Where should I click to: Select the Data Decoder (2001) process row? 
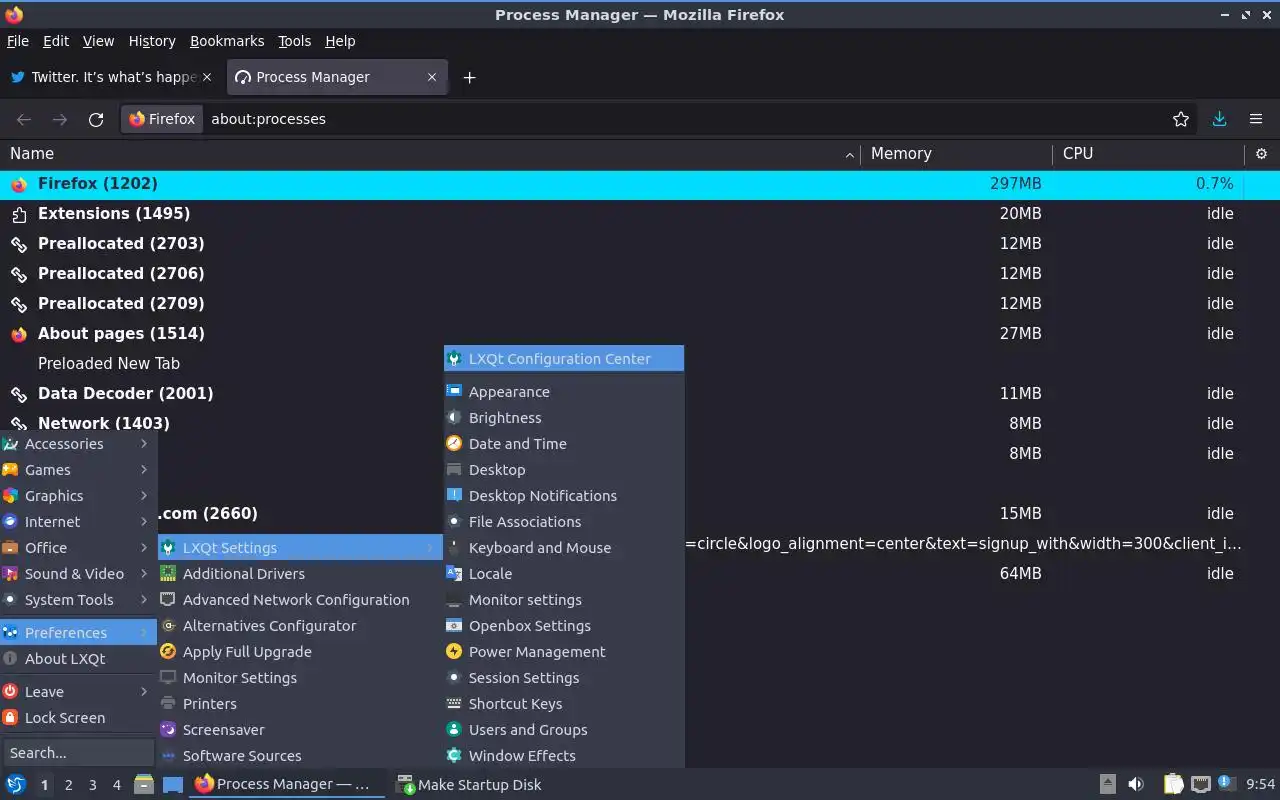point(640,394)
